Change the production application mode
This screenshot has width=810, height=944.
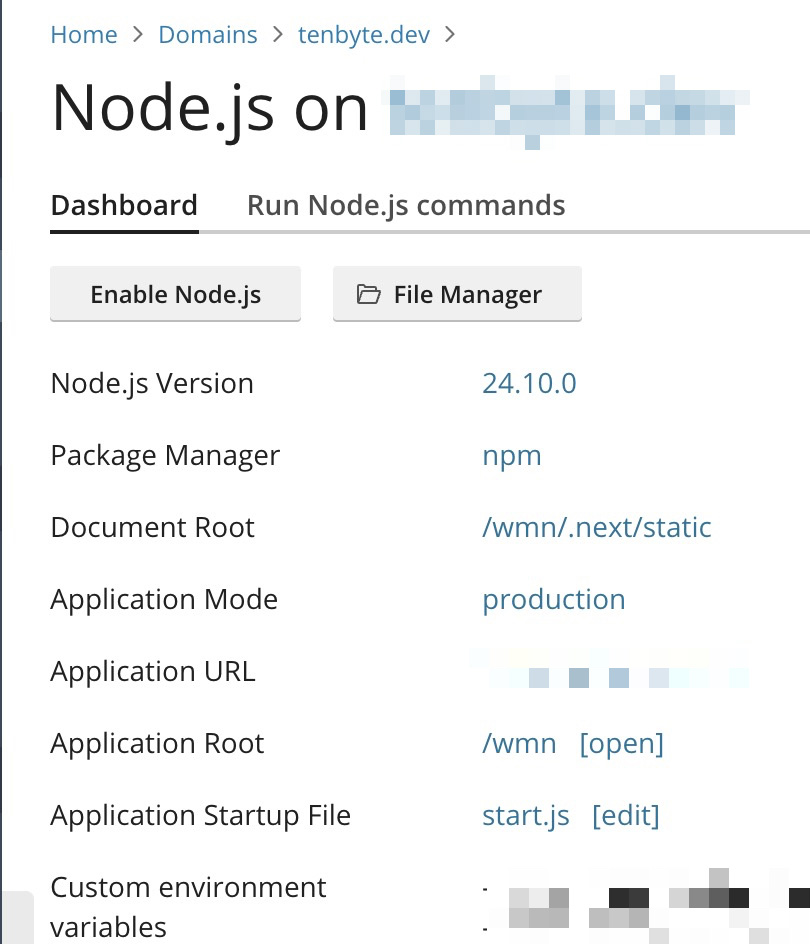point(553,600)
